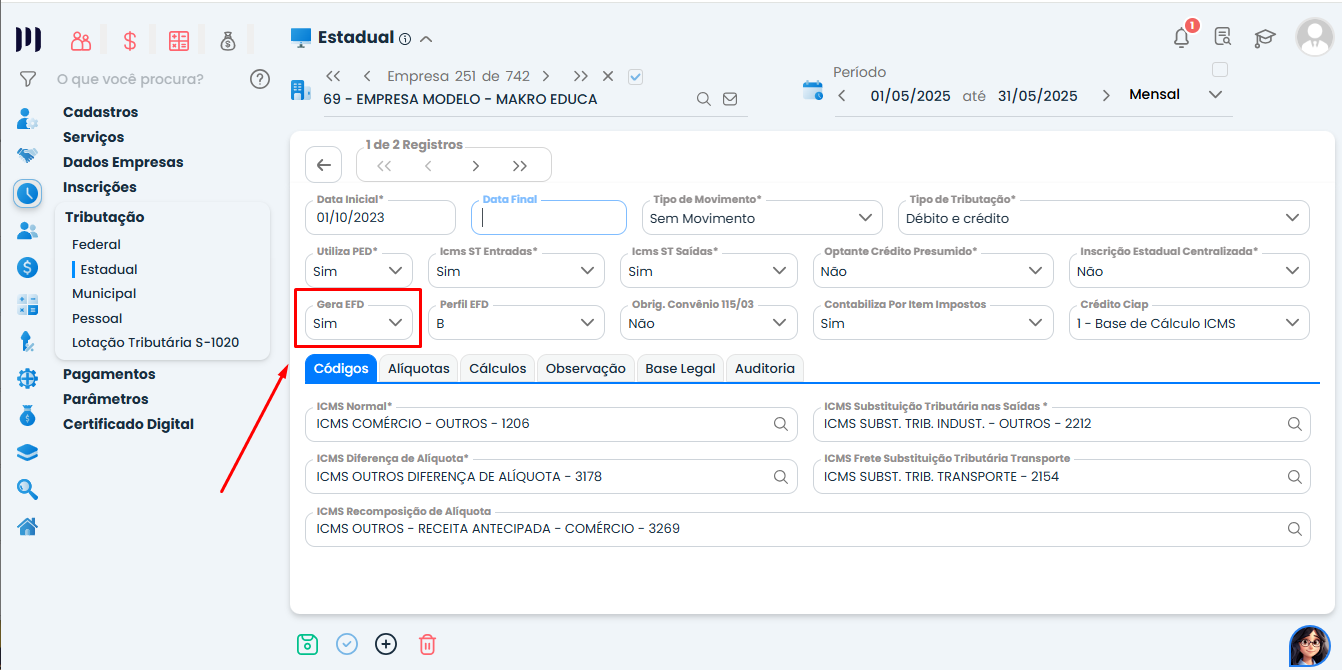Toggle the checkbox above the Mensal dropdown
This screenshot has height=670, width=1342.
[x=1219, y=70]
